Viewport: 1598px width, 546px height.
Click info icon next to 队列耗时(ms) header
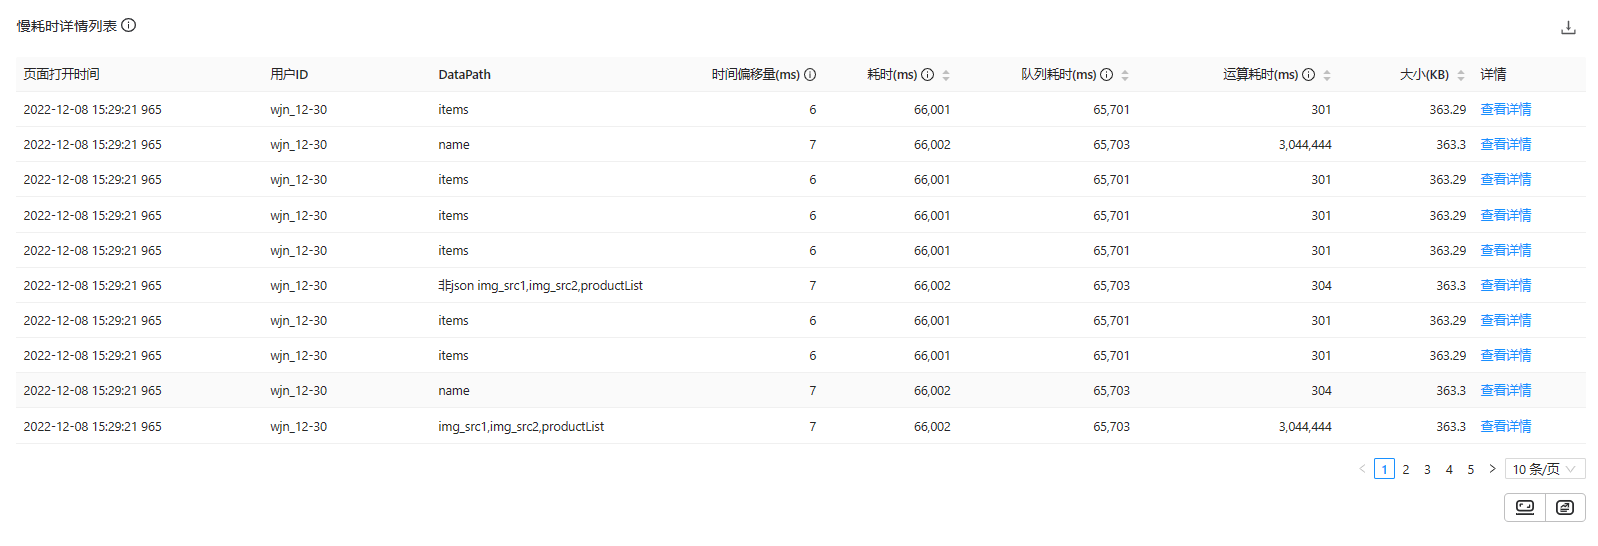click(1106, 75)
